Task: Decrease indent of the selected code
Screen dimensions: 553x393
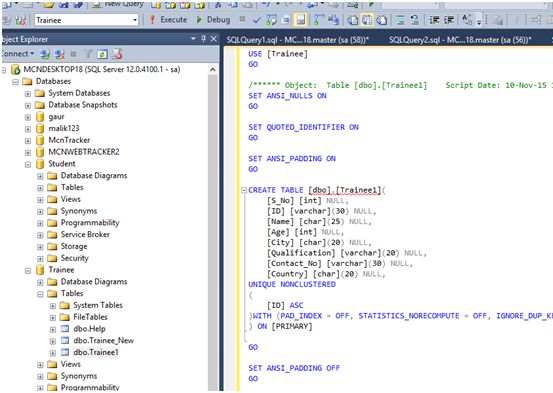Action: tap(434, 20)
